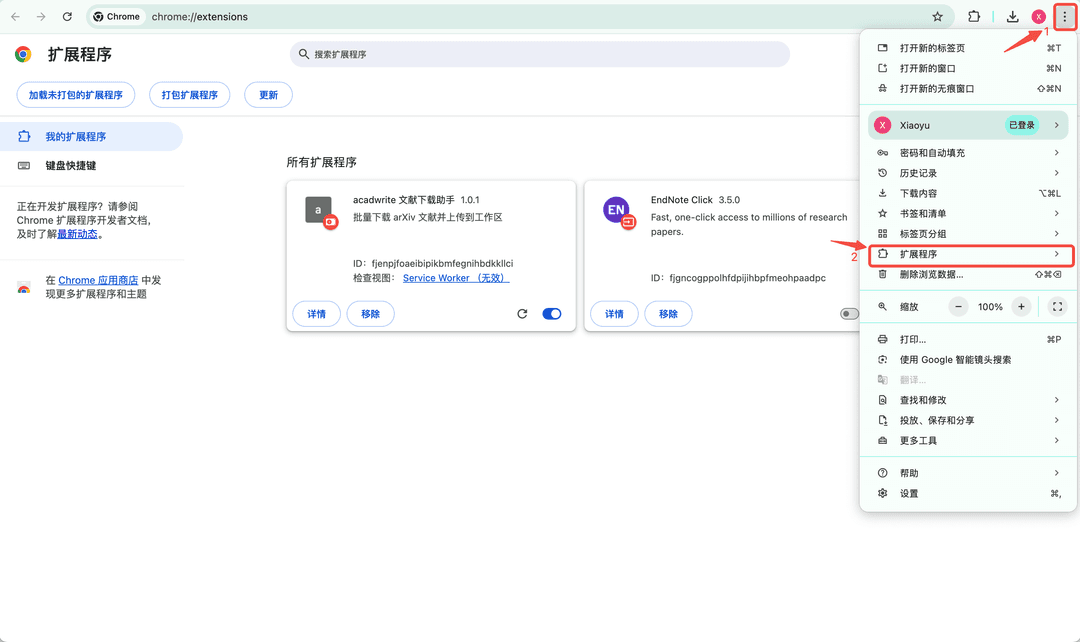Open 详情 for acadwrite extension

[316, 314]
